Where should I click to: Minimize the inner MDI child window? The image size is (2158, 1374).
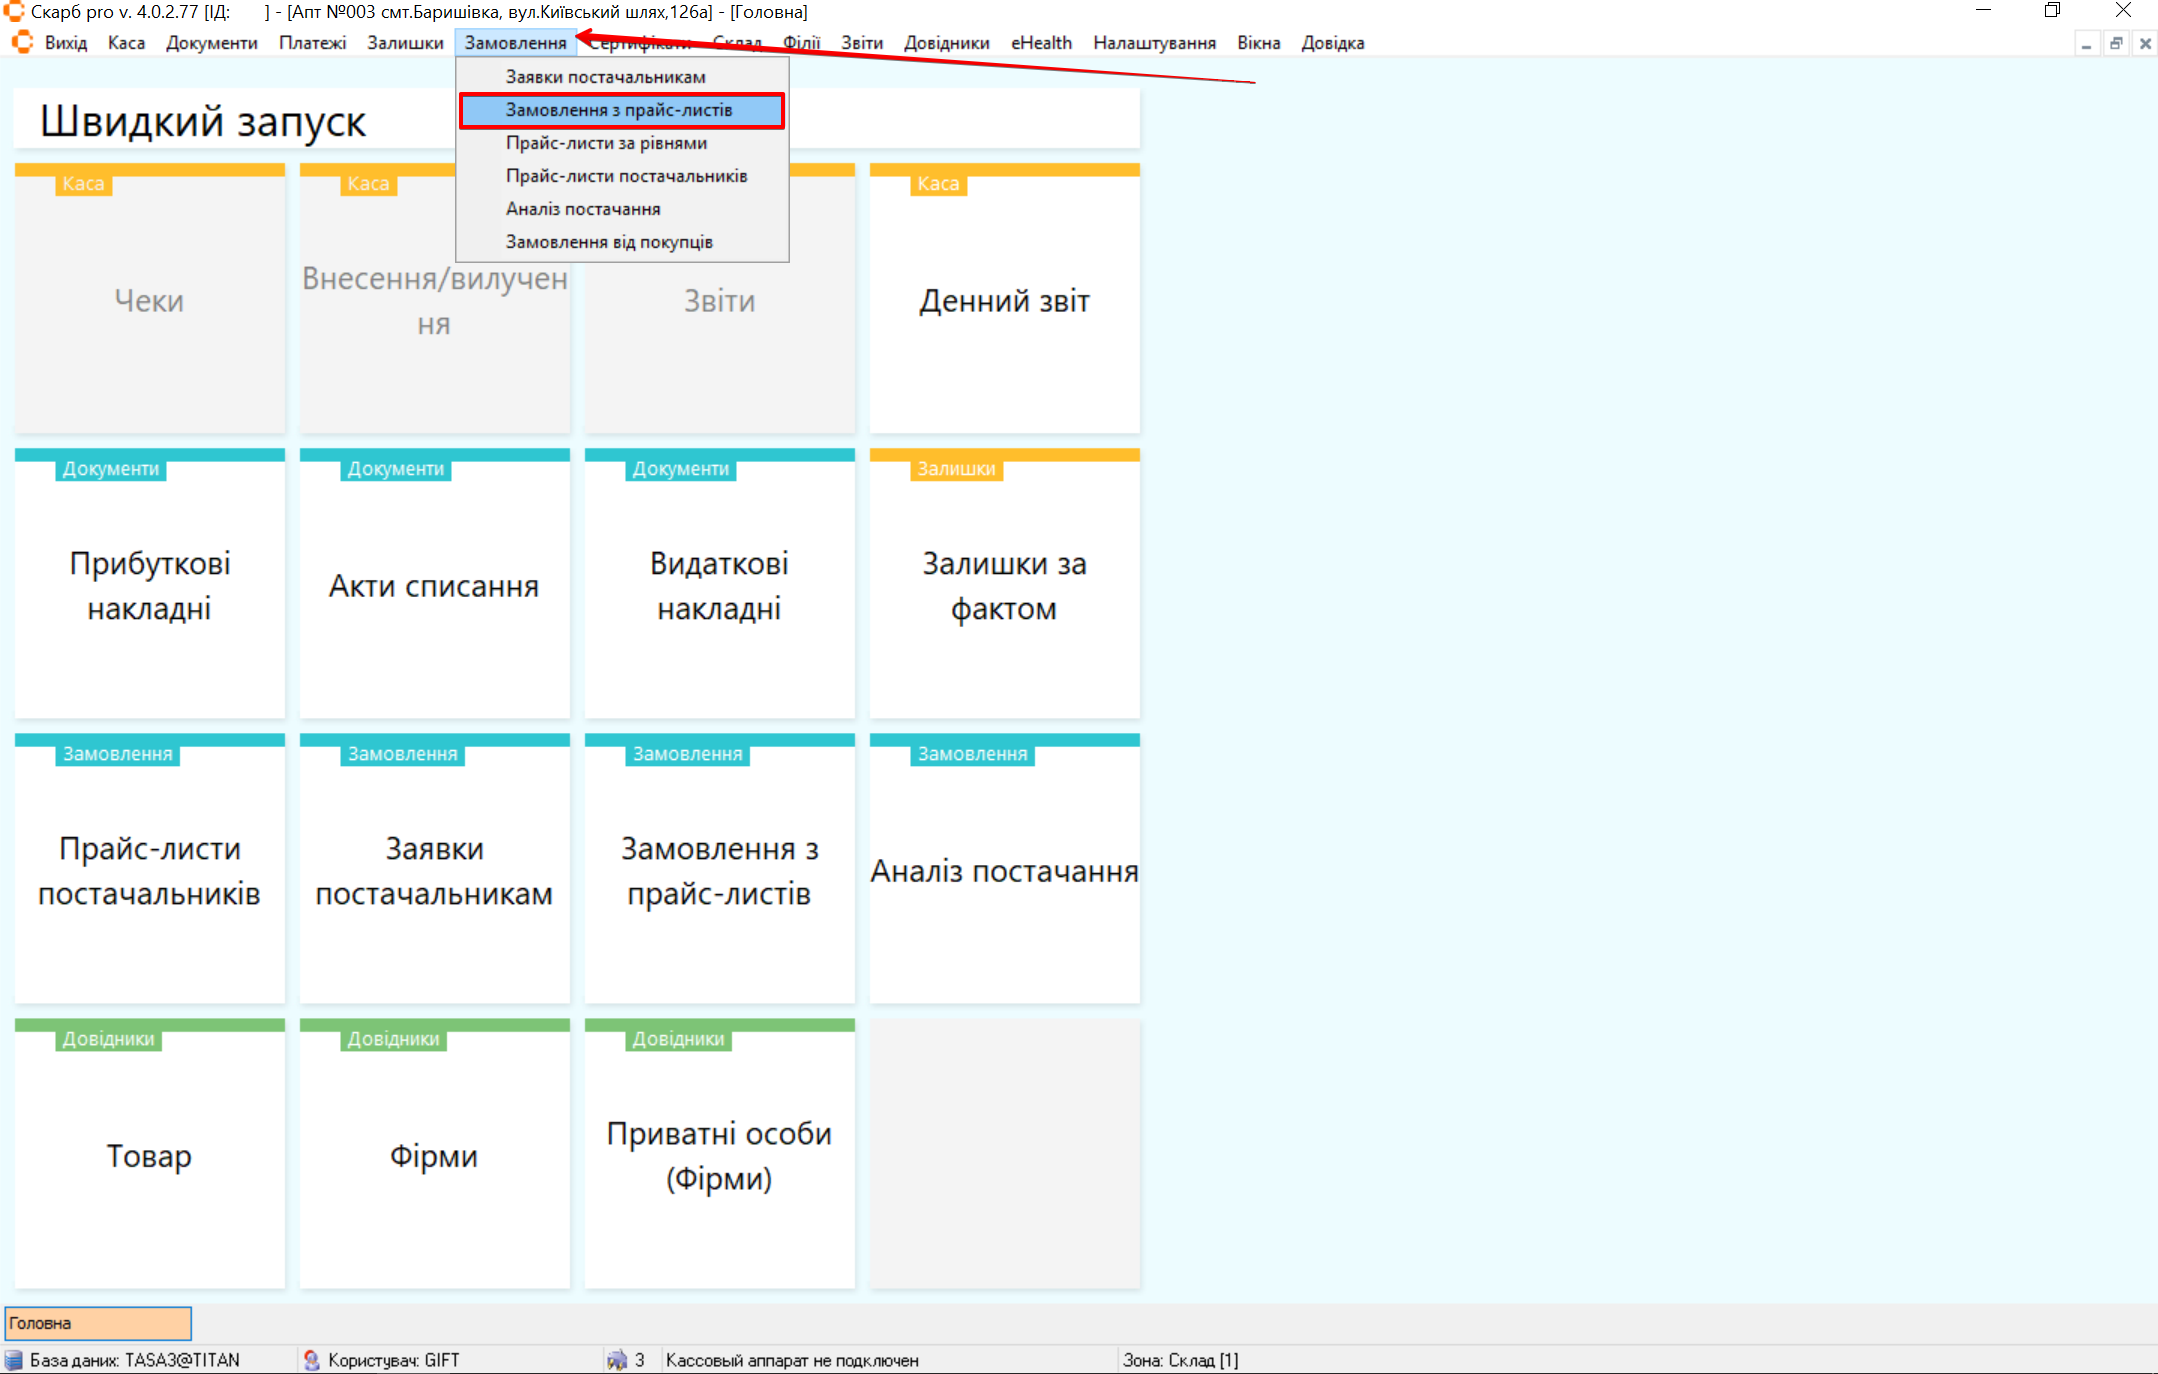[x=2086, y=44]
